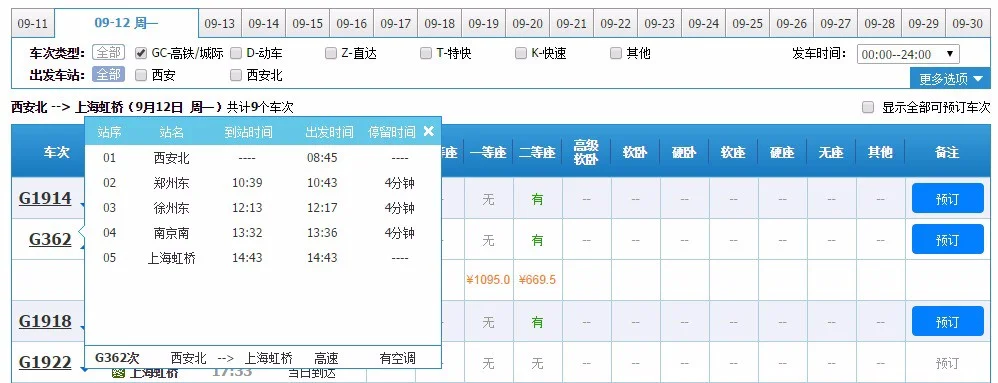The image size is (998, 383).
Task: Check the 西安北 departure station checkbox
Action: 235,75
